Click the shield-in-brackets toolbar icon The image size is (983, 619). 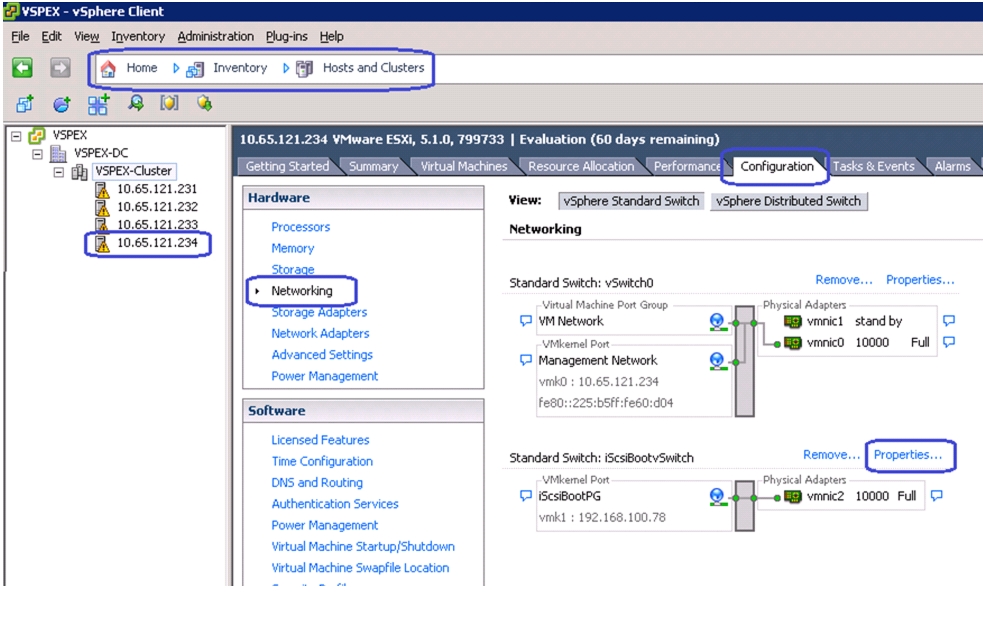(x=169, y=103)
